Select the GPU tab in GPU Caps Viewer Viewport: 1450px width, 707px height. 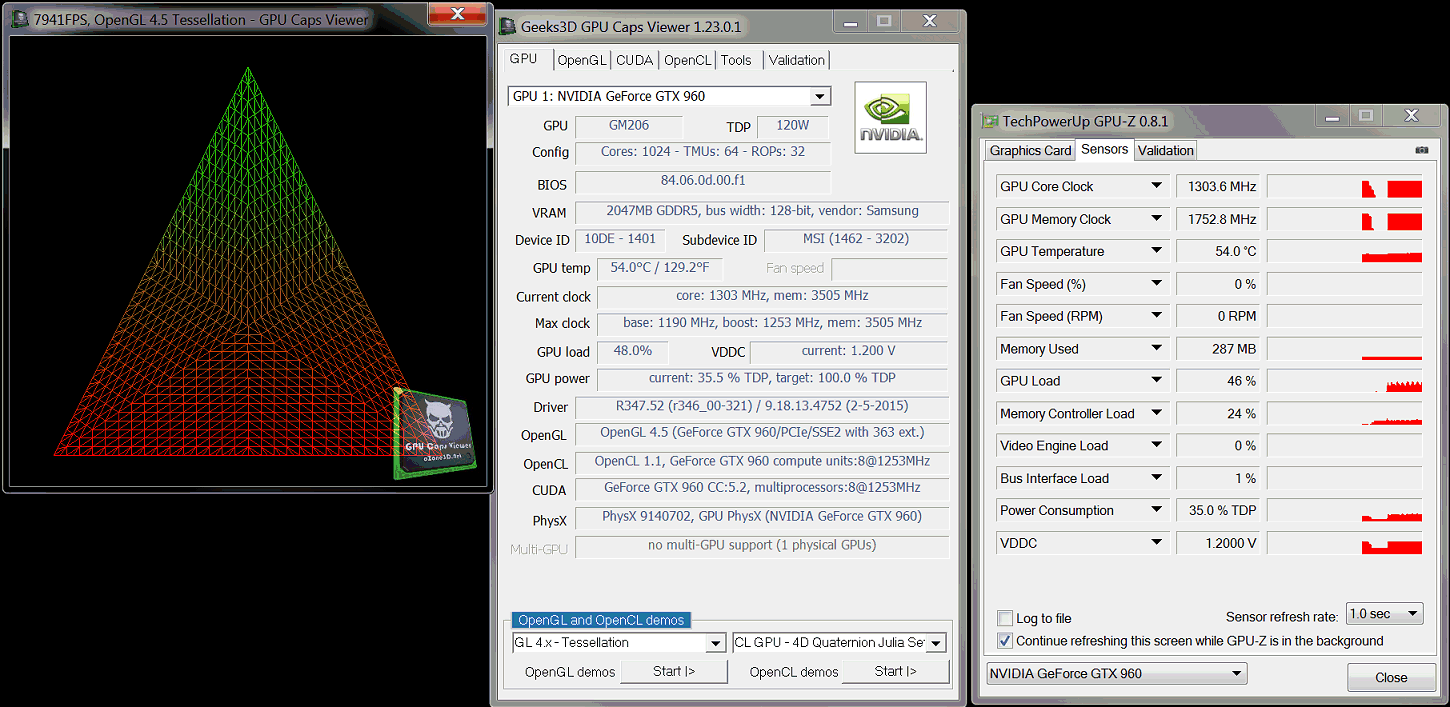point(524,59)
